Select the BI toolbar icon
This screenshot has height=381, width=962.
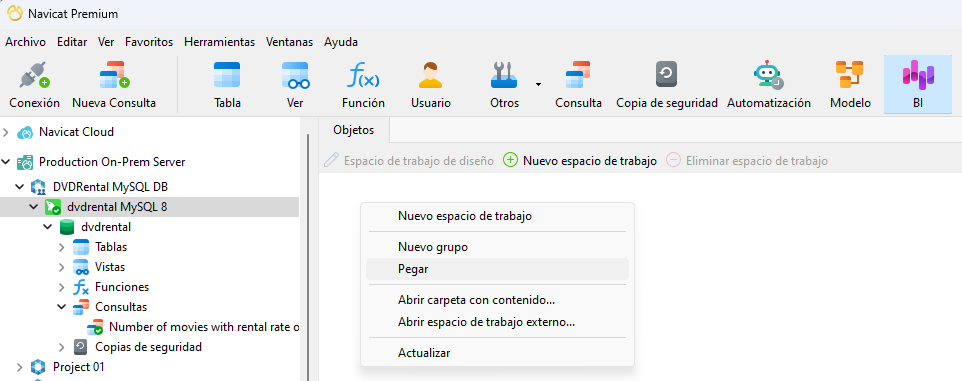[x=917, y=75]
